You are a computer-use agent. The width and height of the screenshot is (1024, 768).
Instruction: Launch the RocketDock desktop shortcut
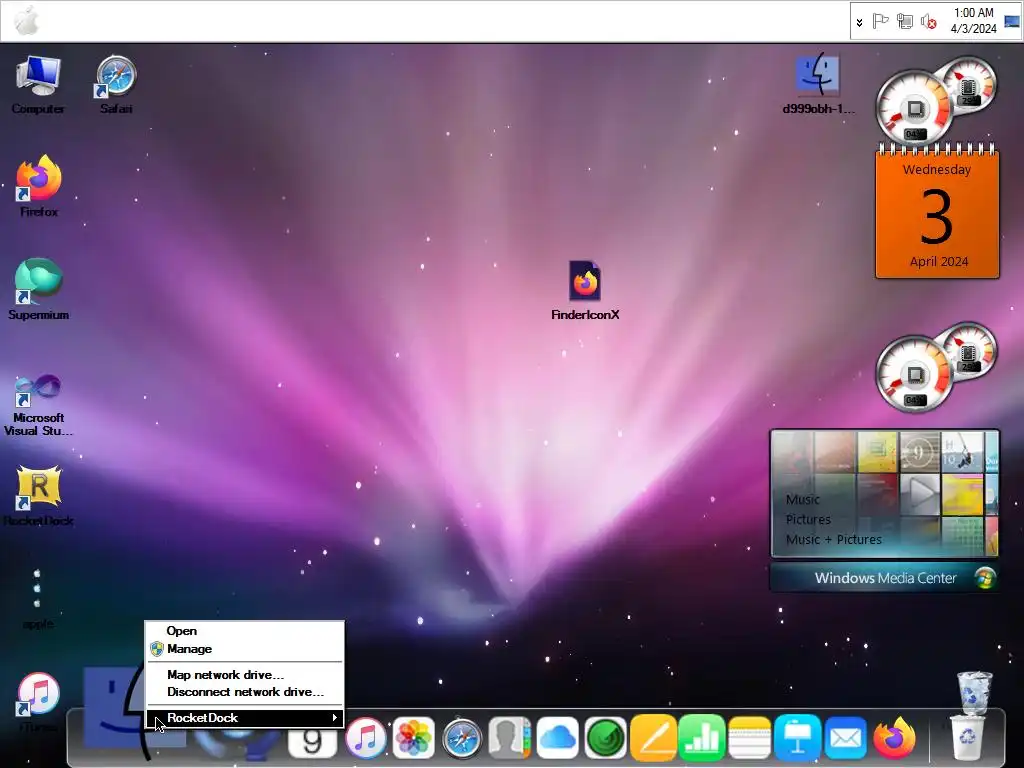(x=39, y=496)
